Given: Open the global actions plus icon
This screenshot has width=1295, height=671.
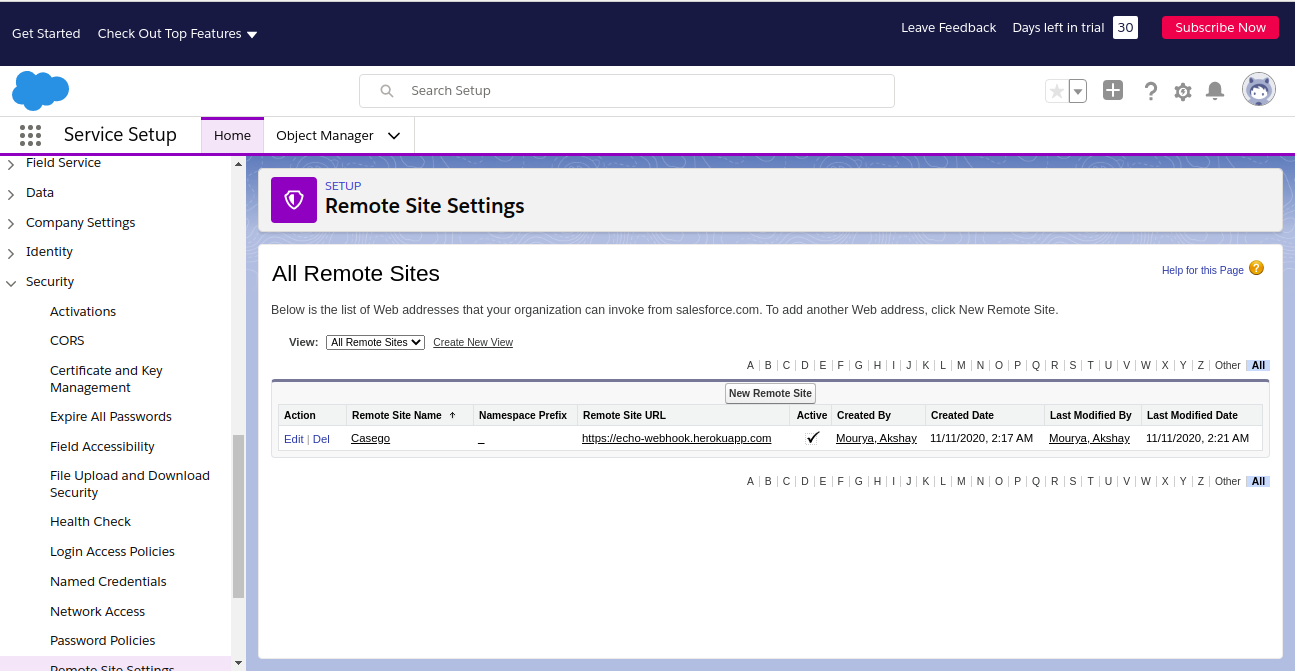Looking at the screenshot, I should [x=1113, y=90].
